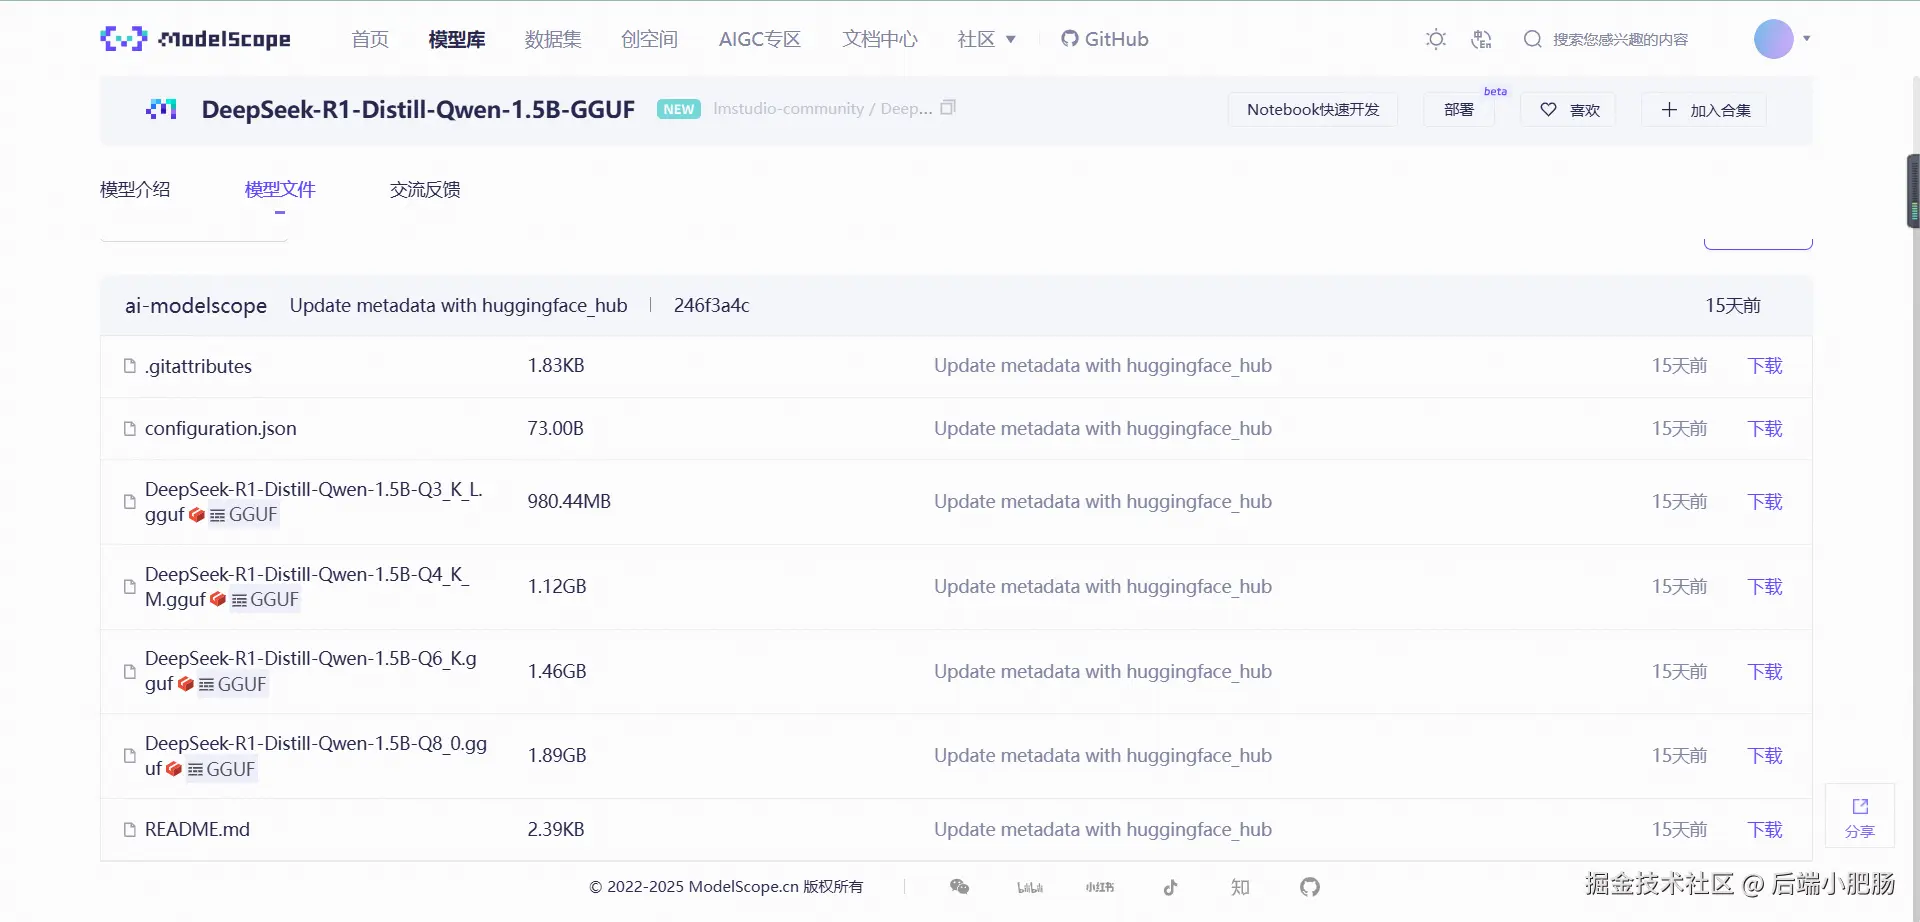Open the Q3_K_L gguf file
The image size is (1920, 922).
pos(314,501)
